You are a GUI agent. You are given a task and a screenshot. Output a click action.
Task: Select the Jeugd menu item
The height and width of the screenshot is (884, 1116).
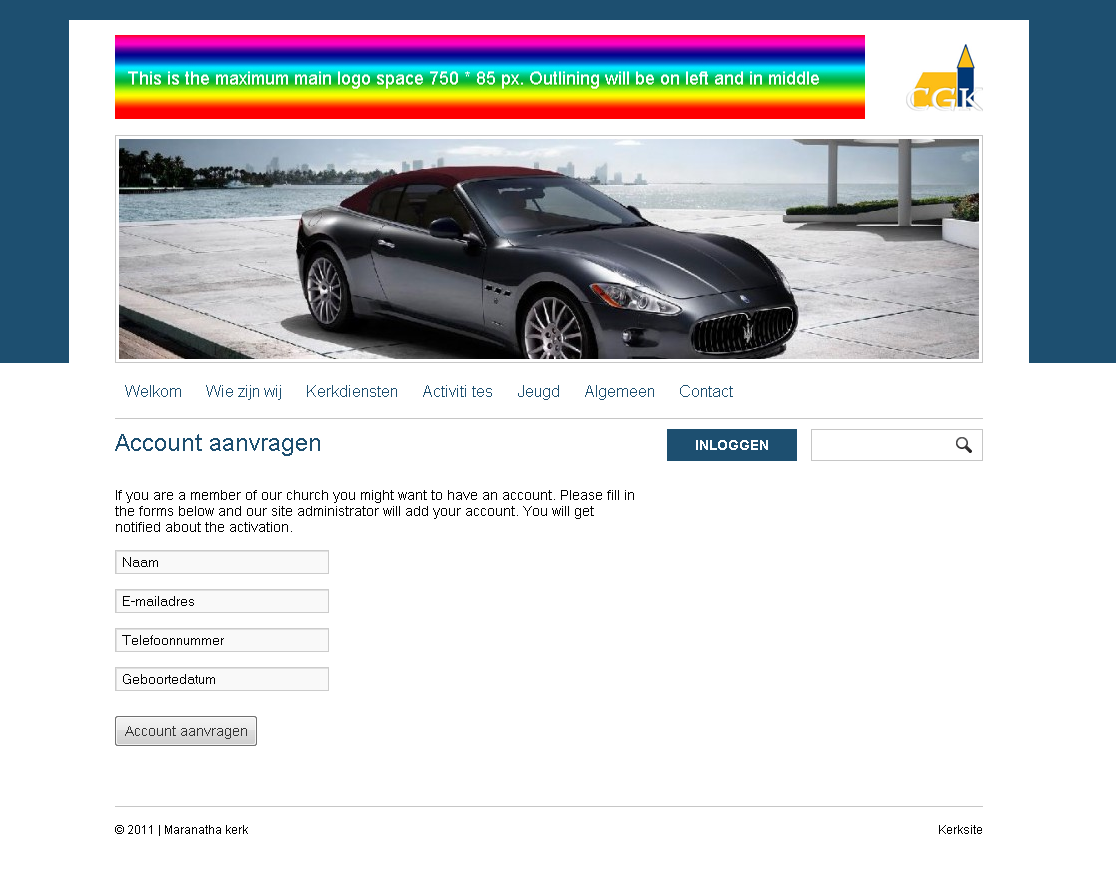coord(538,391)
